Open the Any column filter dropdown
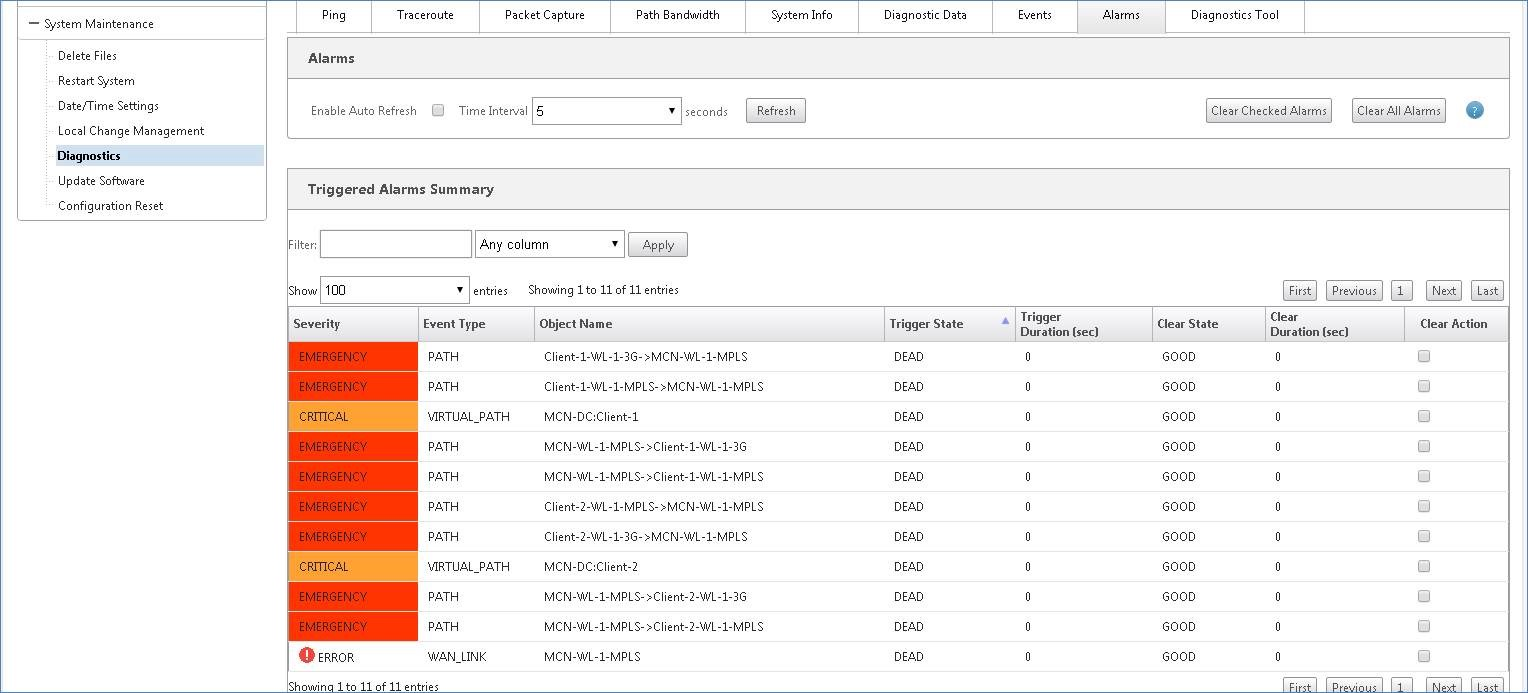 click(550, 244)
